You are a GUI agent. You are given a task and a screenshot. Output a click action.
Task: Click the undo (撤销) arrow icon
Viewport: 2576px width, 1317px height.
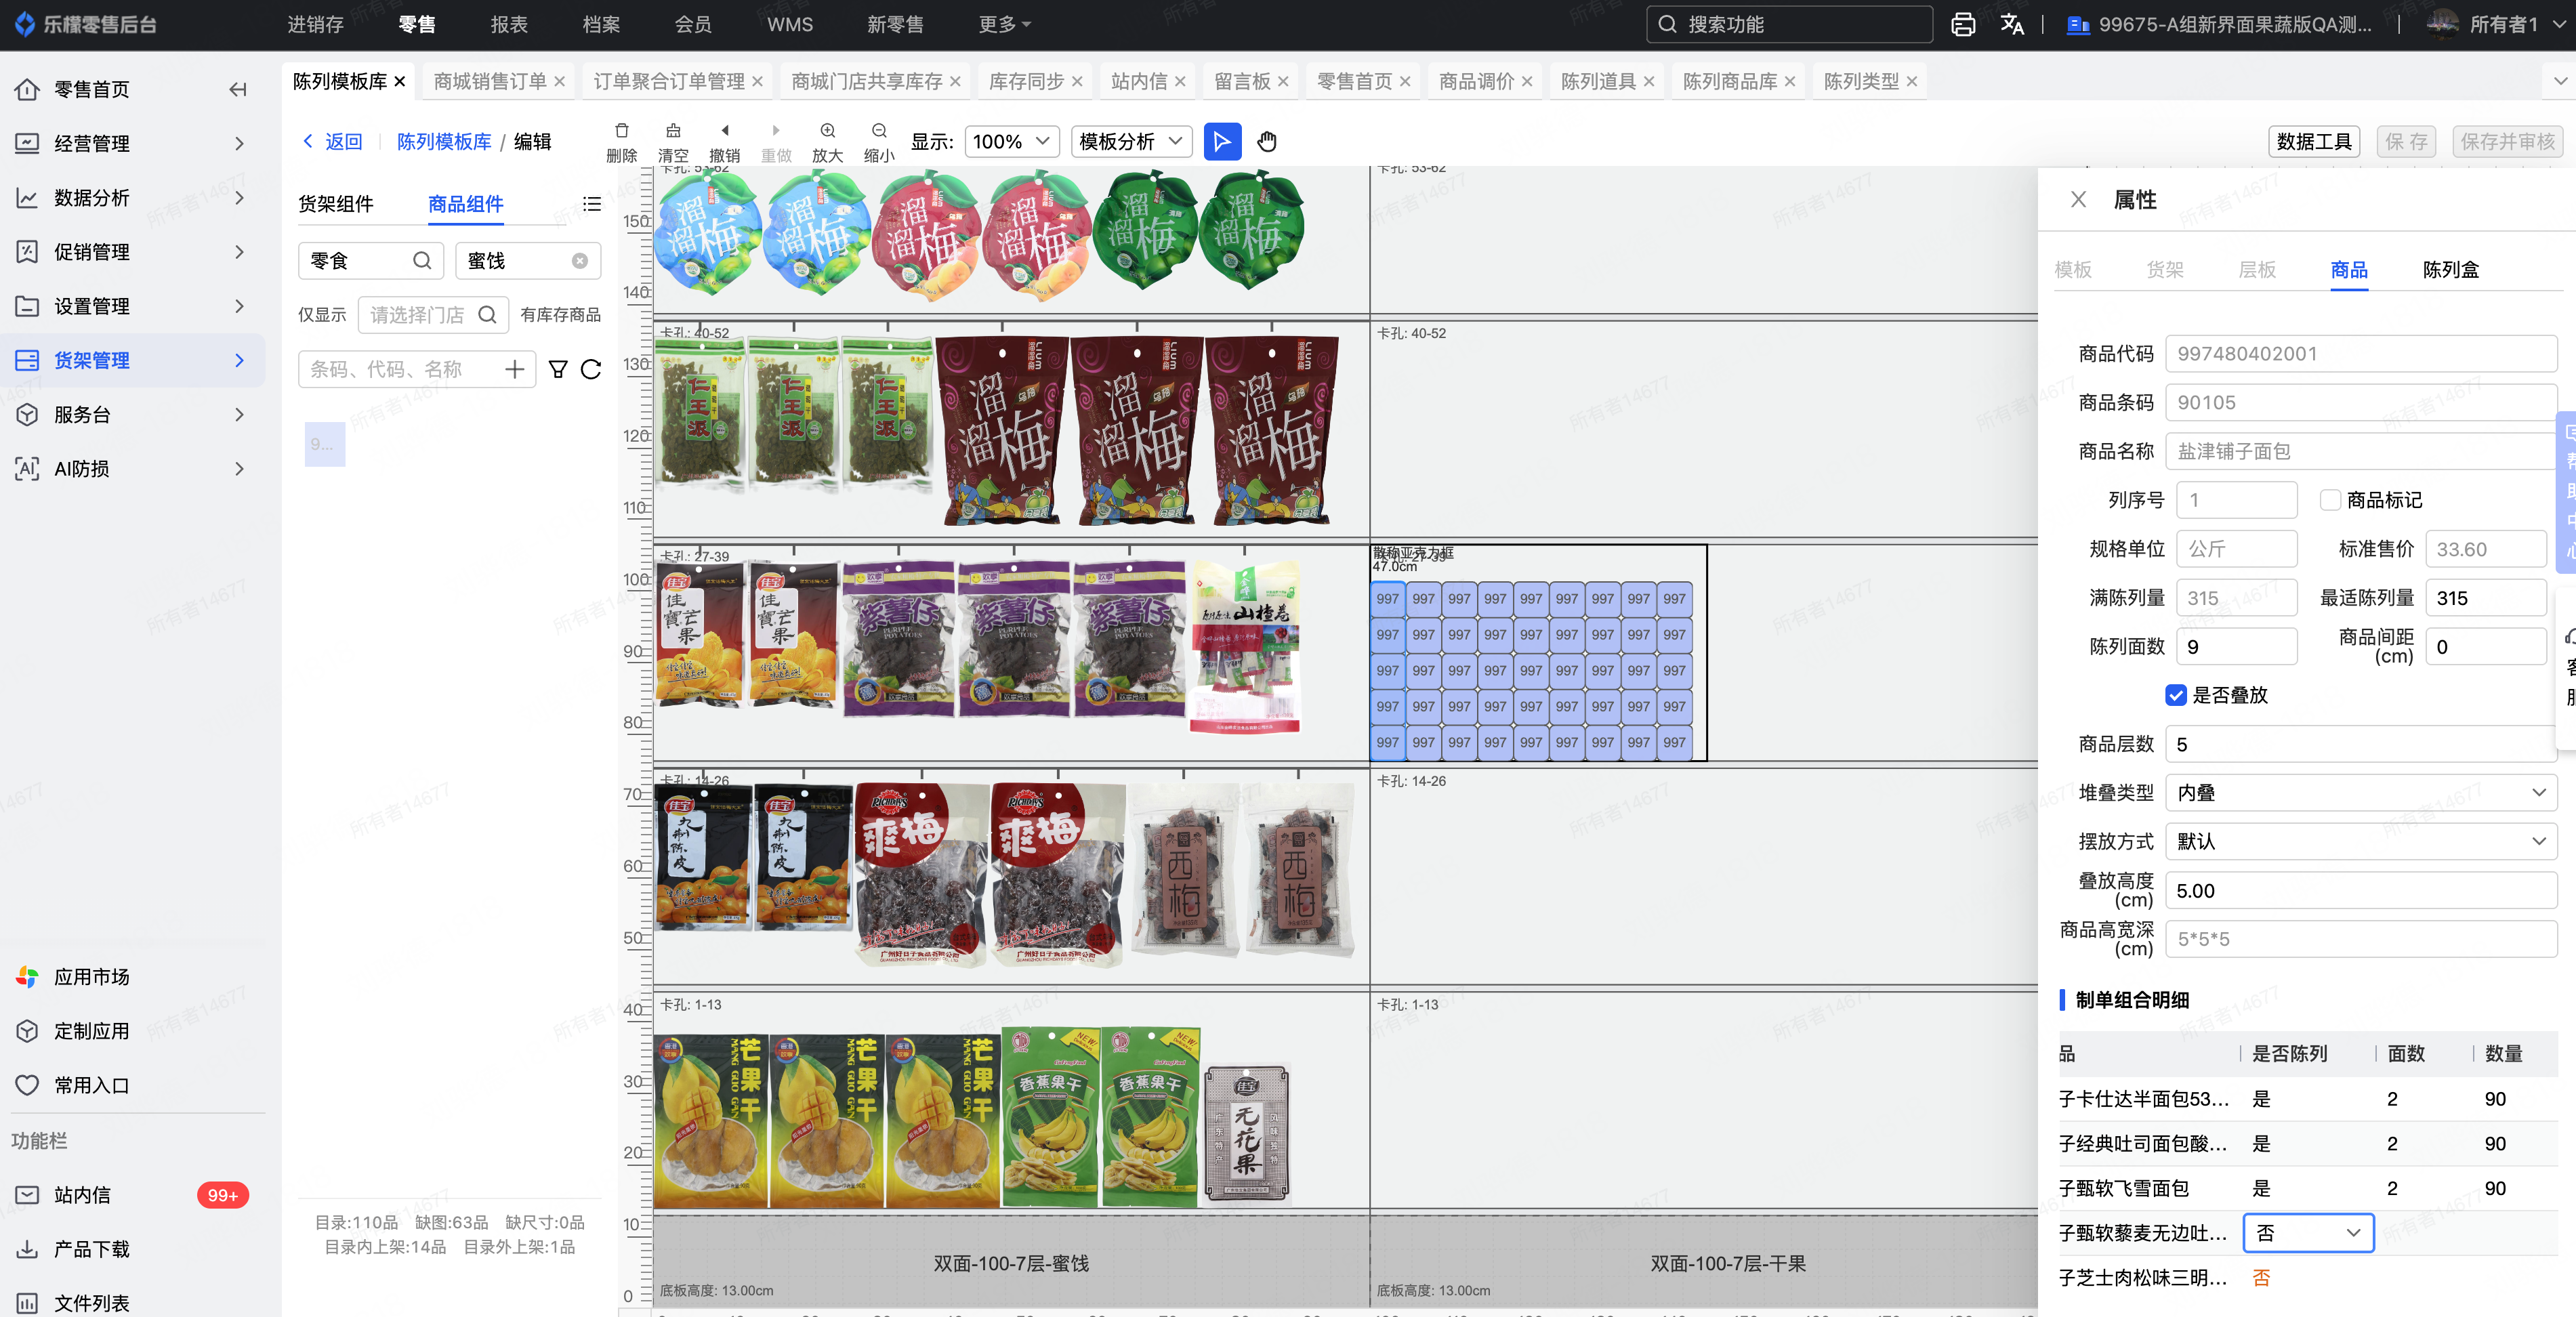pyautogui.click(x=725, y=131)
